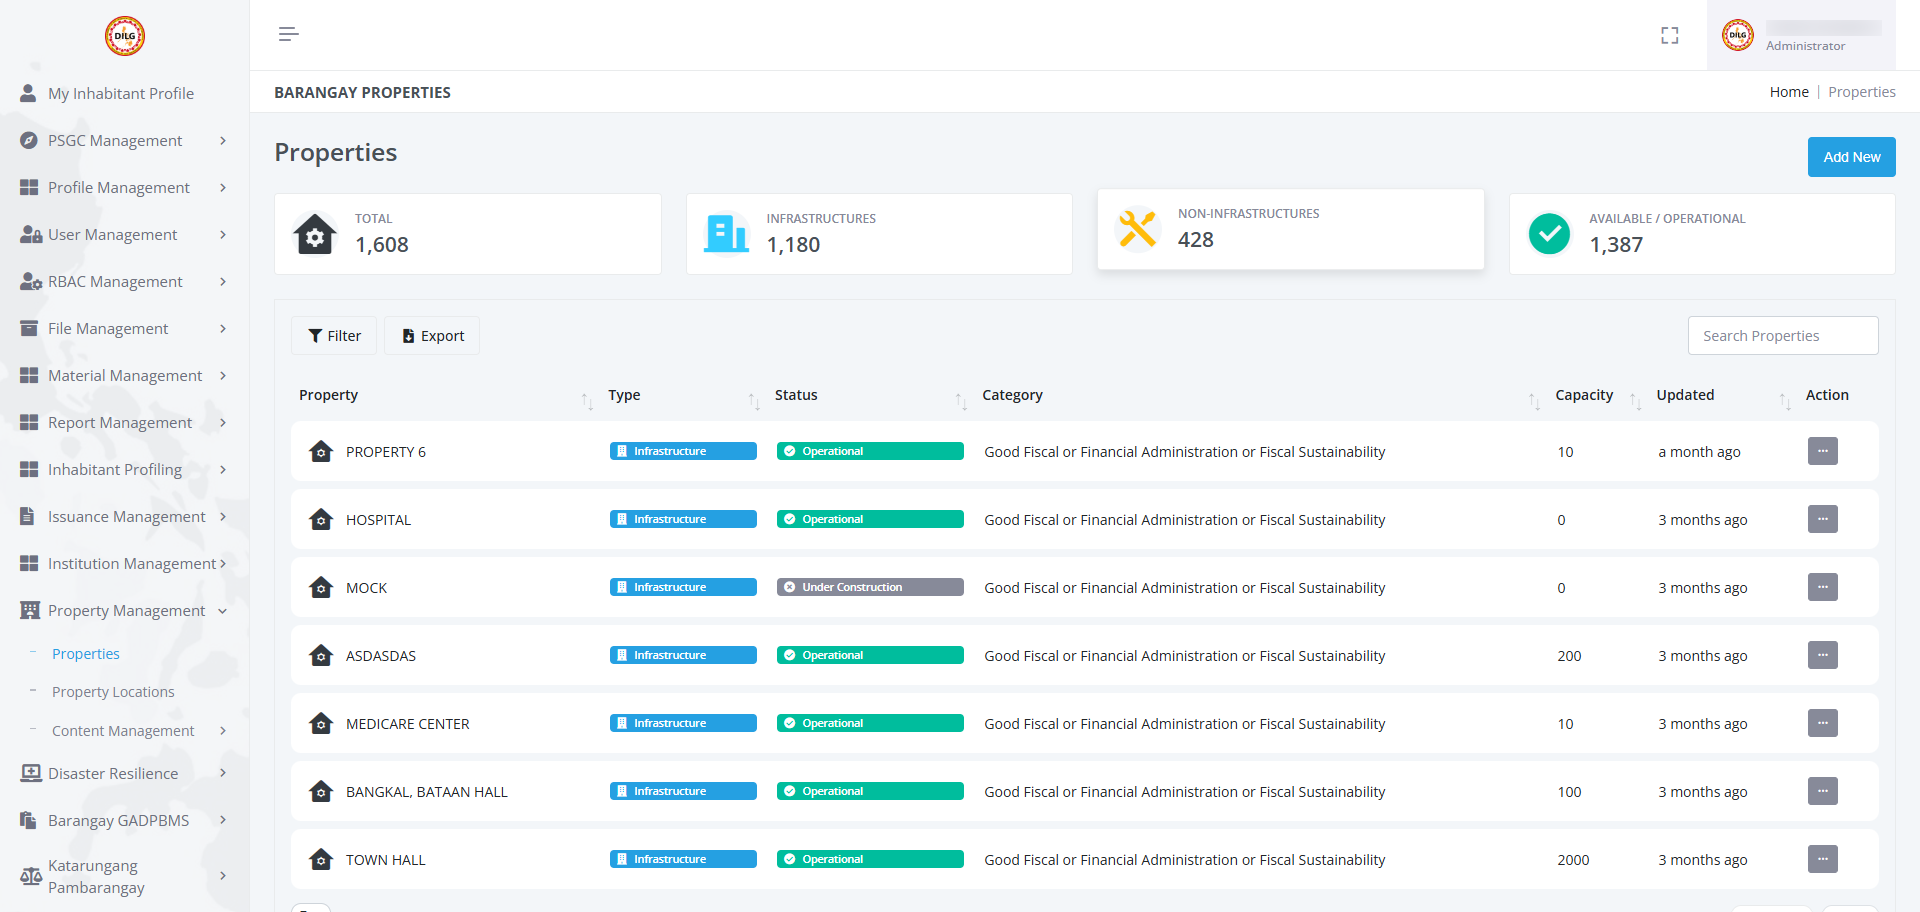The width and height of the screenshot is (1920, 912).
Task: Click the MEDICARE CENTER property name
Action: pos(408,724)
